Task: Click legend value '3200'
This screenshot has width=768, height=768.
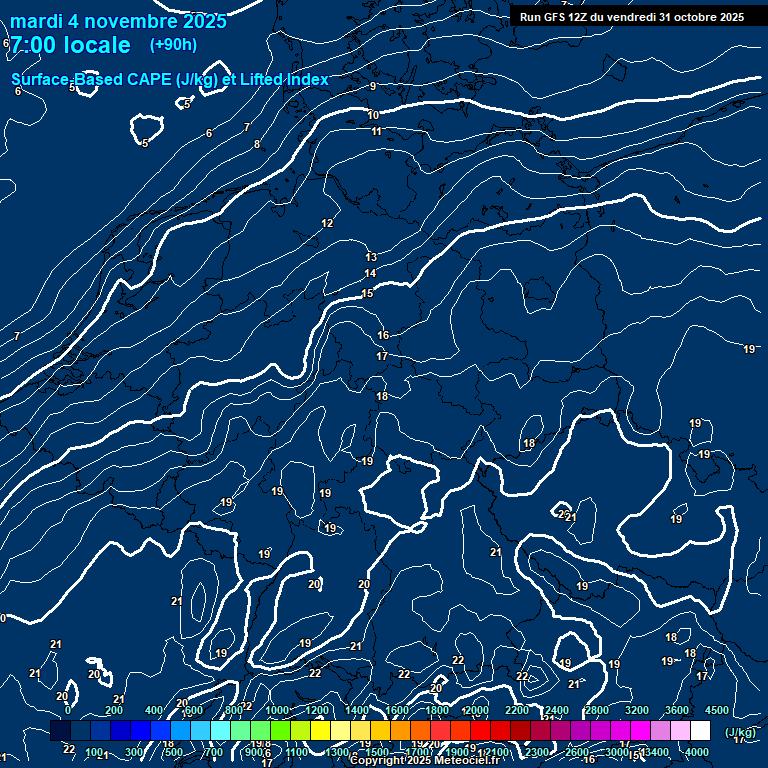Action: point(637,710)
